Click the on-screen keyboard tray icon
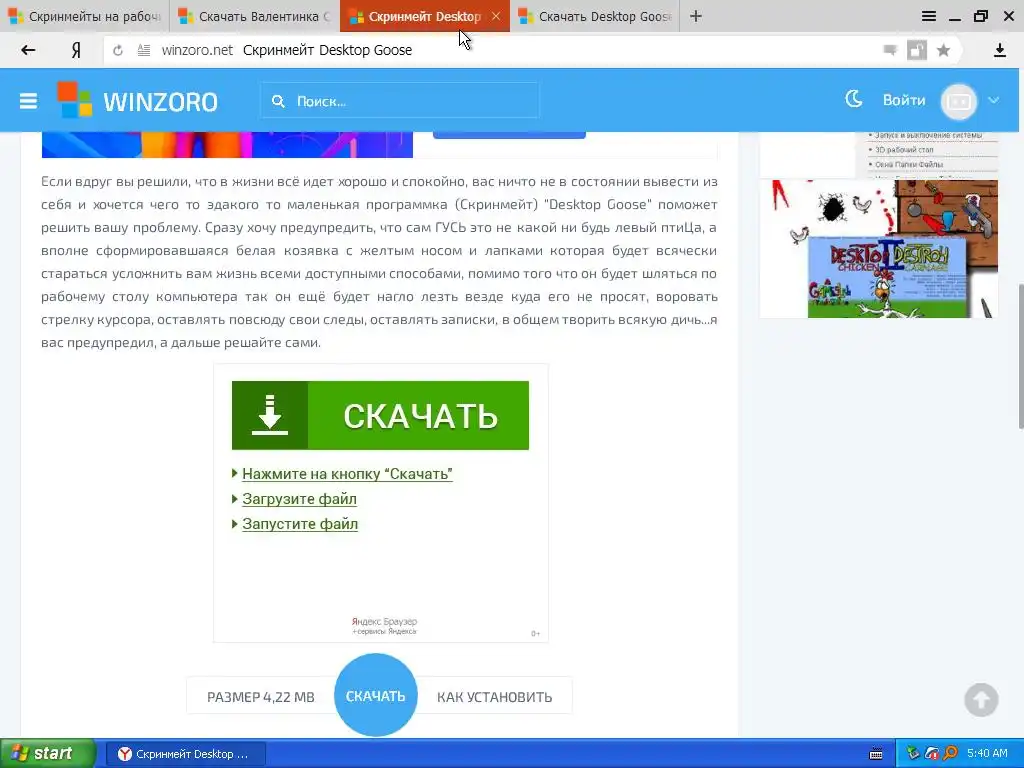 (876, 754)
